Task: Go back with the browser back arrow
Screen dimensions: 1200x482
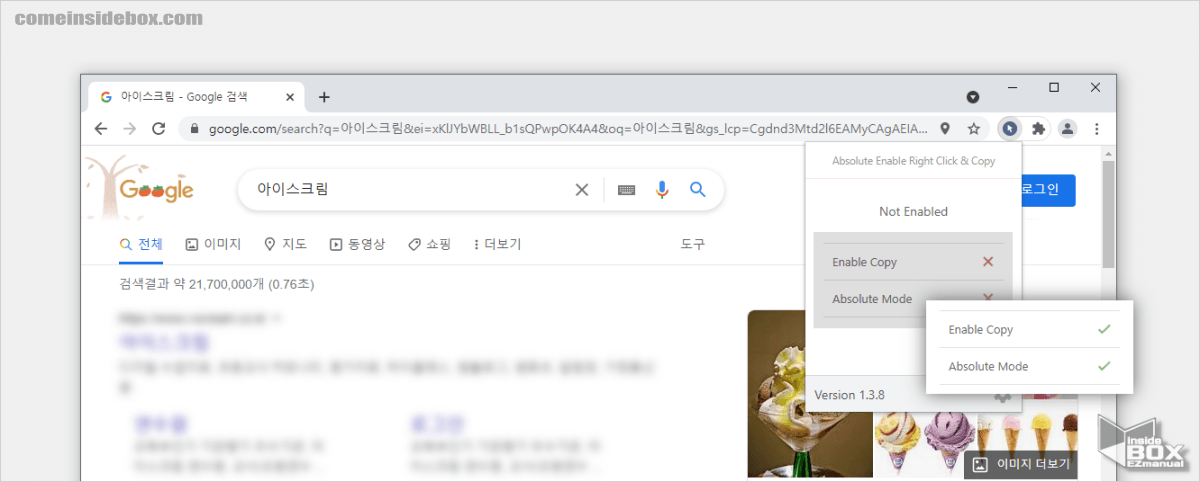Action: point(101,128)
